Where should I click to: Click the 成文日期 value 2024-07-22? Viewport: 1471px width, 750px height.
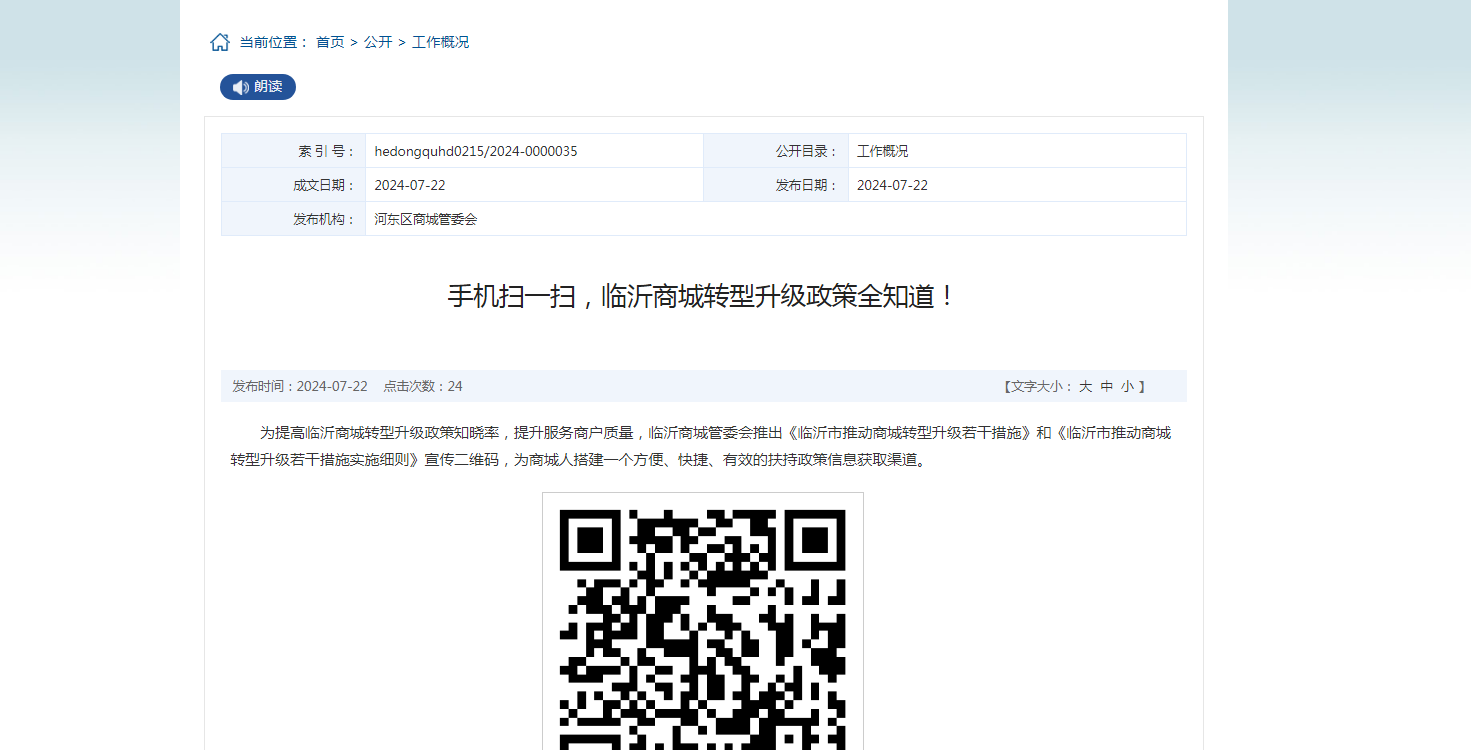(x=410, y=185)
